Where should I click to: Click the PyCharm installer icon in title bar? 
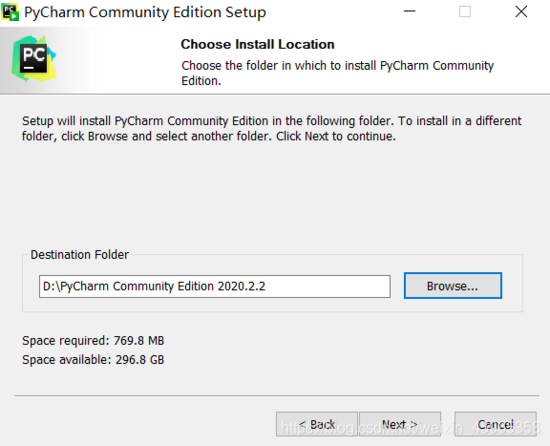10,12
